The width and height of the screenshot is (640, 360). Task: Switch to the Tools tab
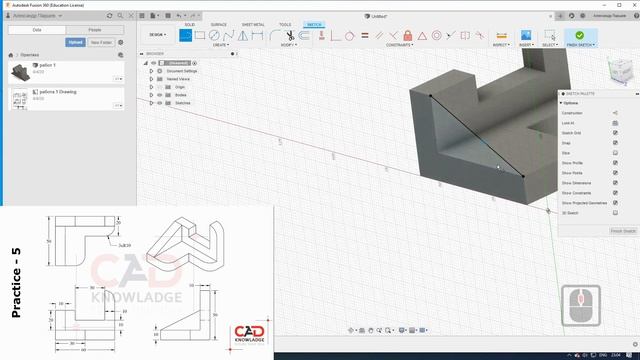tap(285, 24)
